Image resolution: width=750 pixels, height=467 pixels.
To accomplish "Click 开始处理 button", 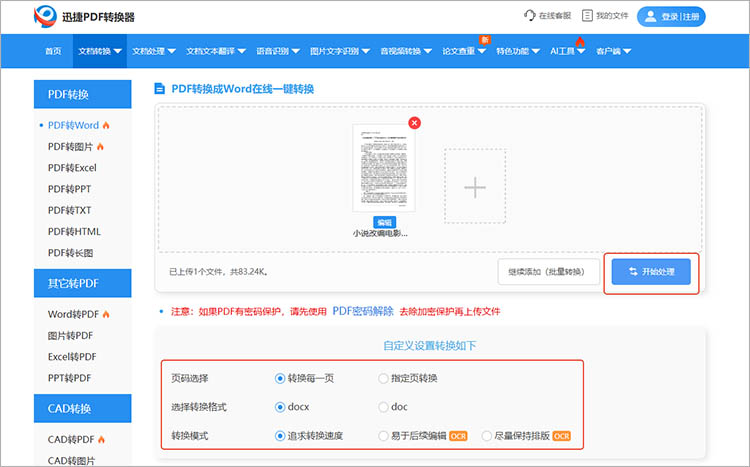I will pos(651,272).
